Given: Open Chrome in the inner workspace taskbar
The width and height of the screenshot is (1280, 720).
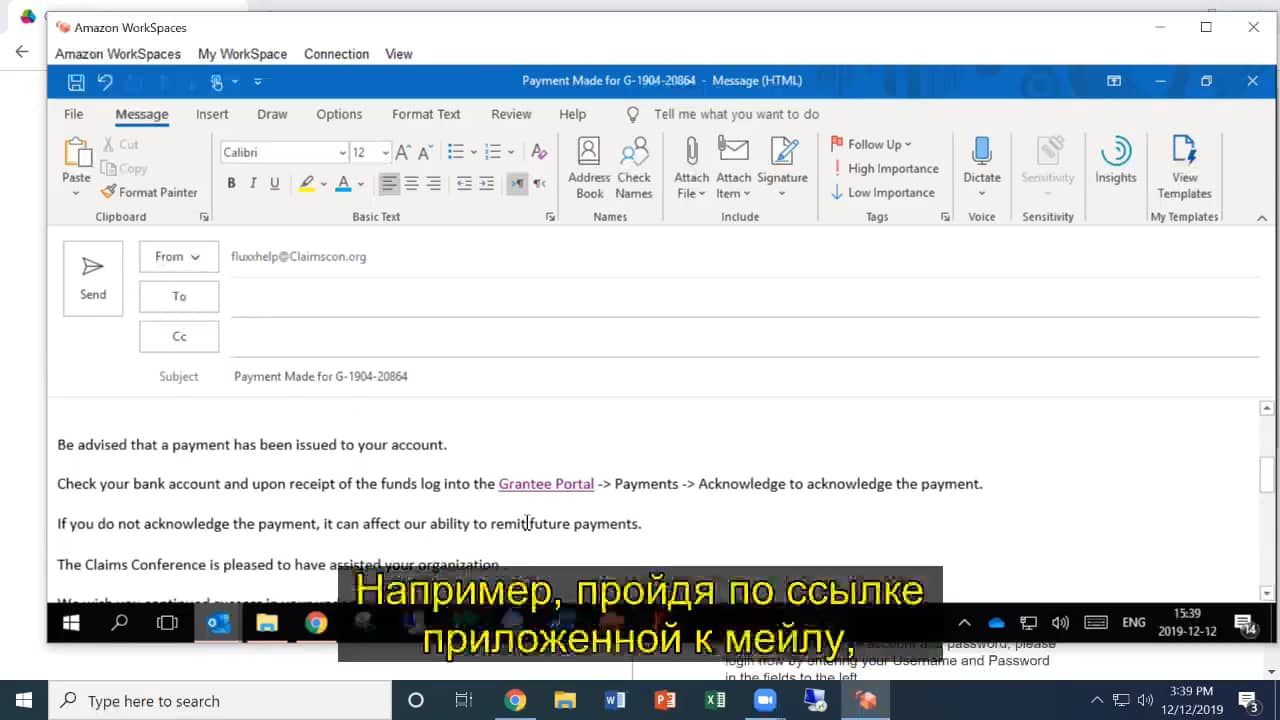Looking at the screenshot, I should pyautogui.click(x=316, y=623).
